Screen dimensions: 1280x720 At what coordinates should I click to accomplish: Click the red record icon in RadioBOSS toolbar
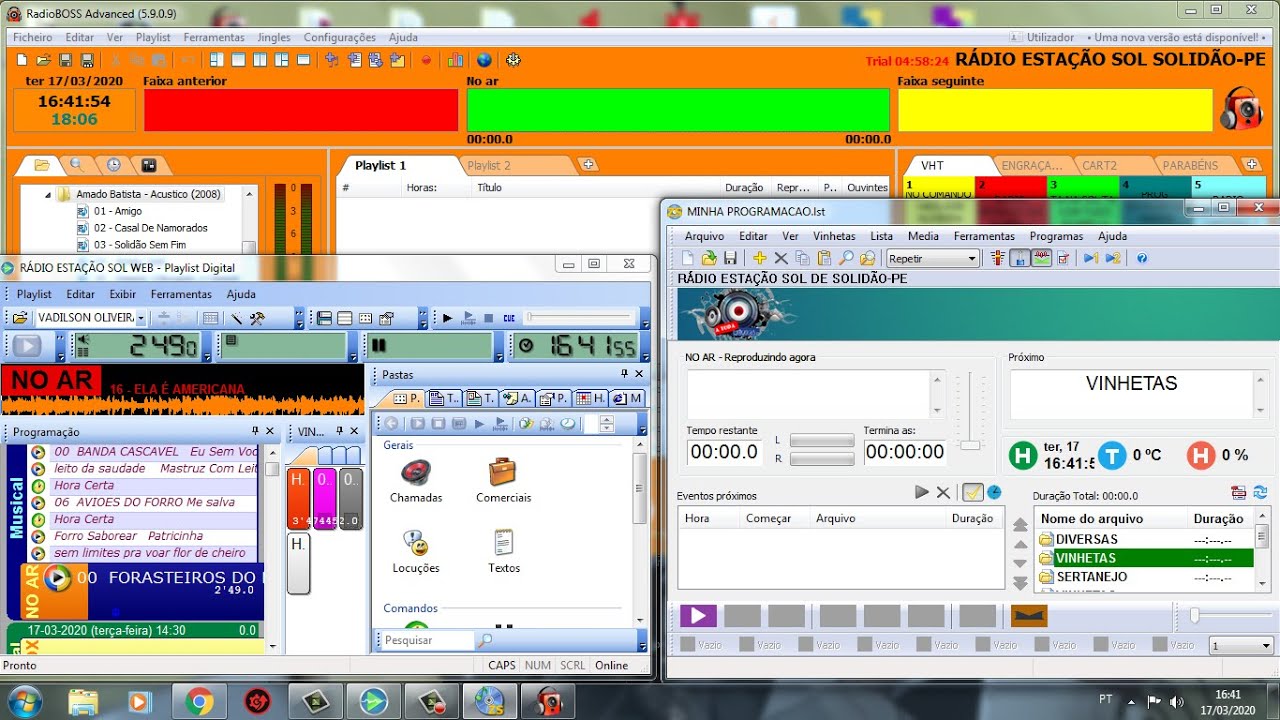coord(426,60)
